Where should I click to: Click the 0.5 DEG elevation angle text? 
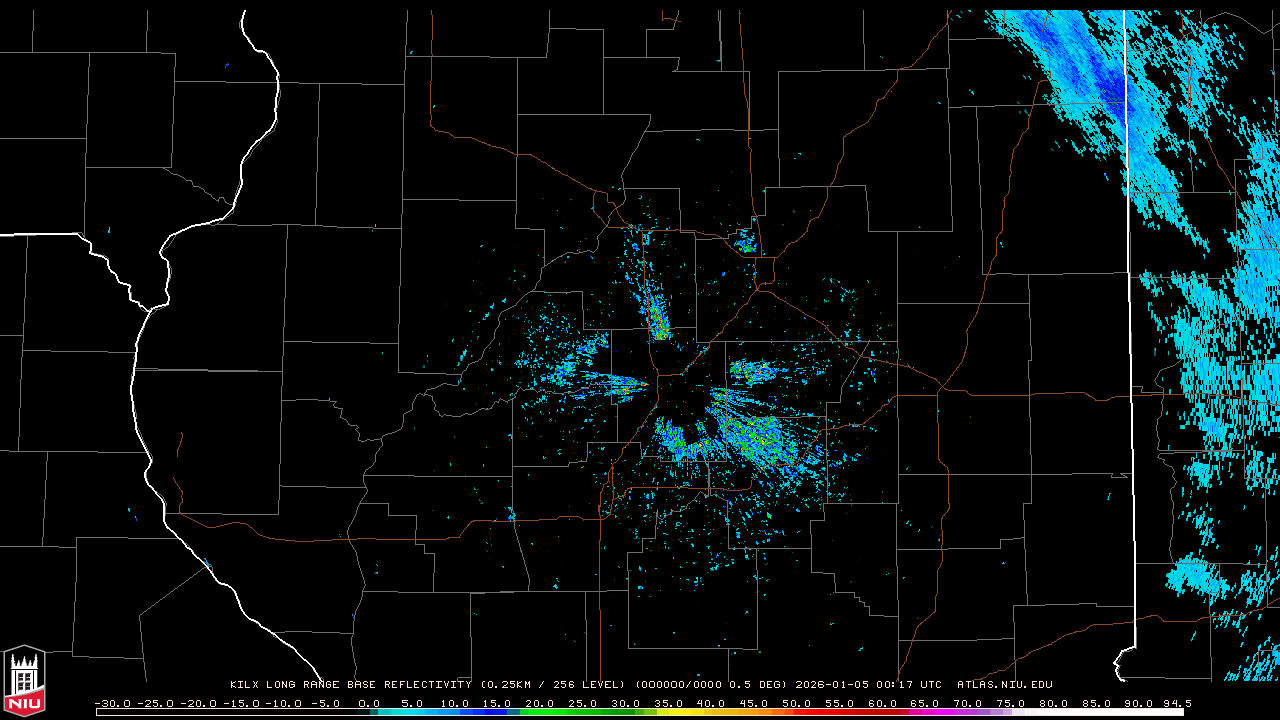(763, 685)
